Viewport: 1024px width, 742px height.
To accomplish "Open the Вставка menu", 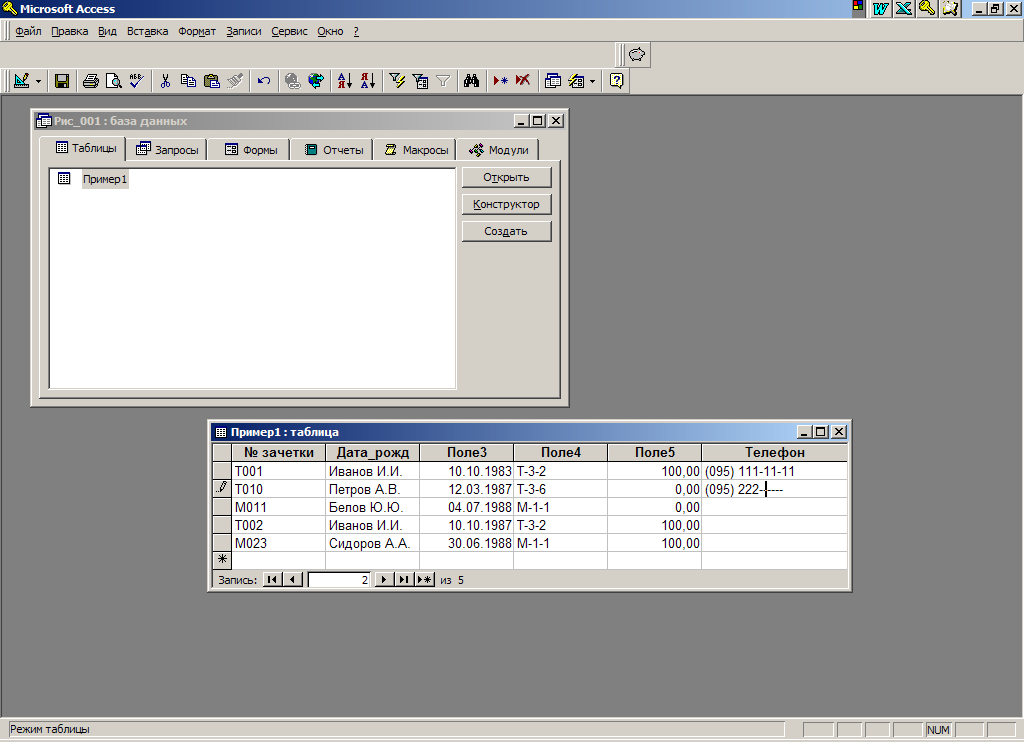I will click(x=147, y=31).
